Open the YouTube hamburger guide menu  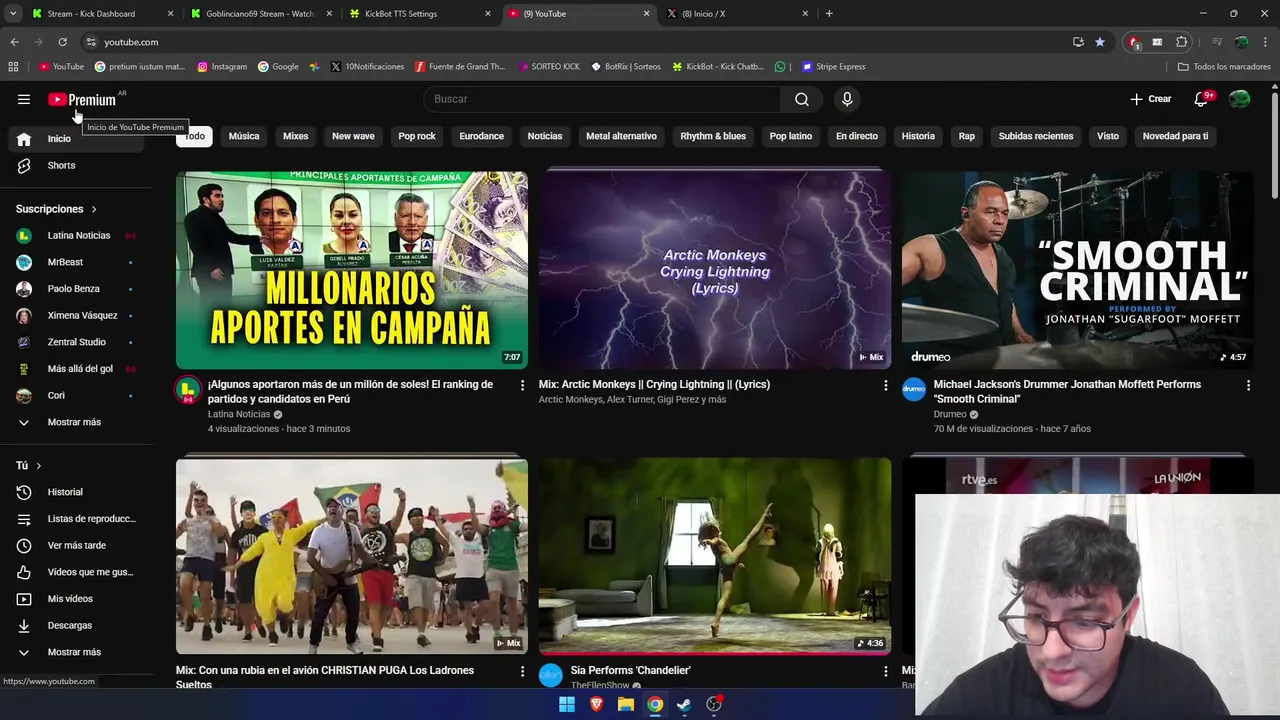coord(24,99)
